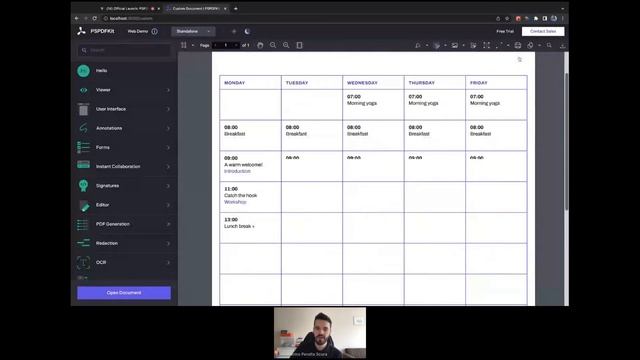Click the Web Demo info icon

click(155, 31)
